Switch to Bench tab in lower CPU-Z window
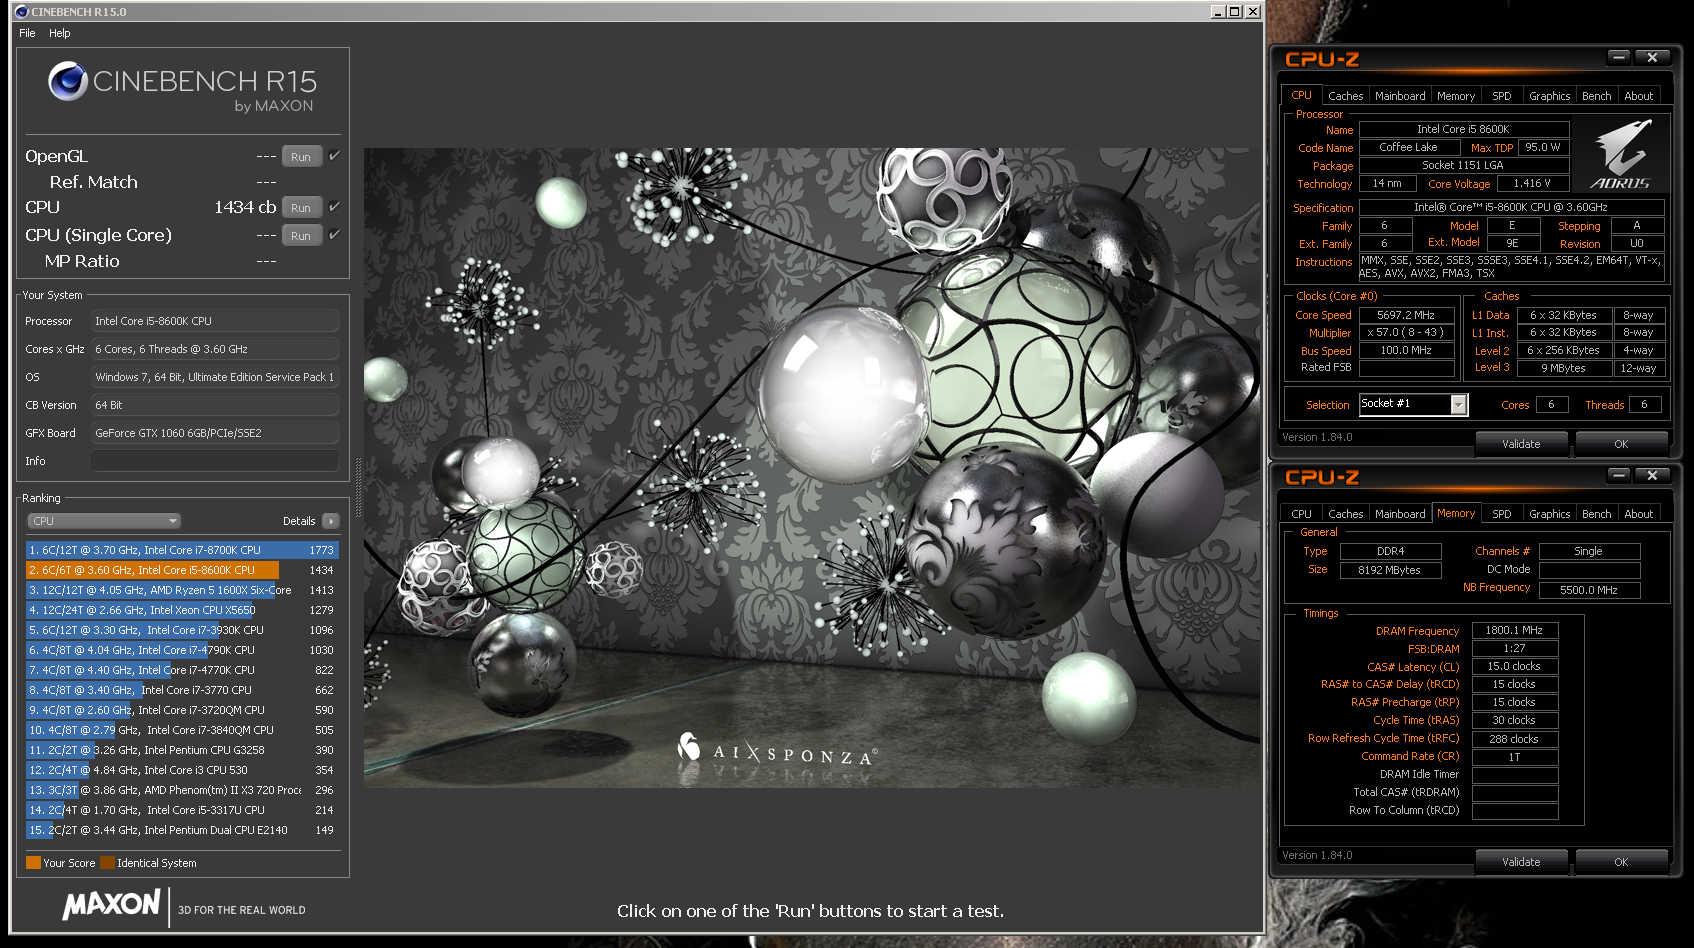The height and width of the screenshot is (948, 1694). pos(1596,514)
